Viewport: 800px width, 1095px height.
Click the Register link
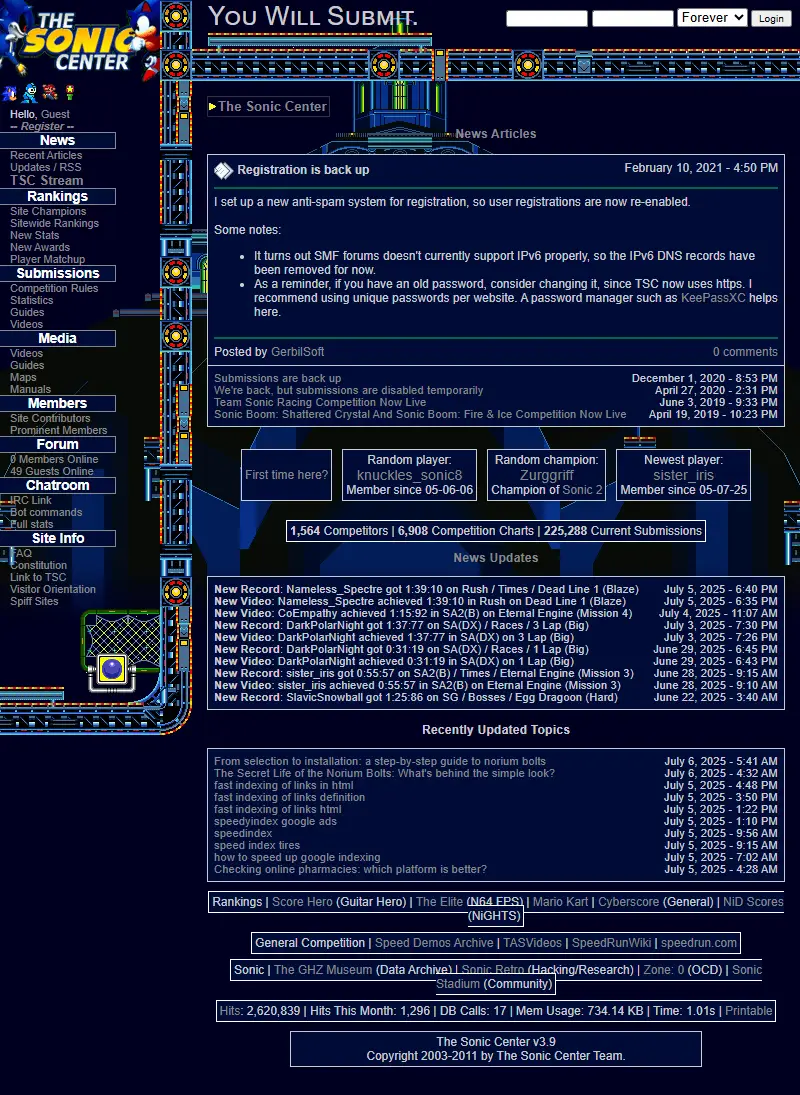(x=42, y=126)
